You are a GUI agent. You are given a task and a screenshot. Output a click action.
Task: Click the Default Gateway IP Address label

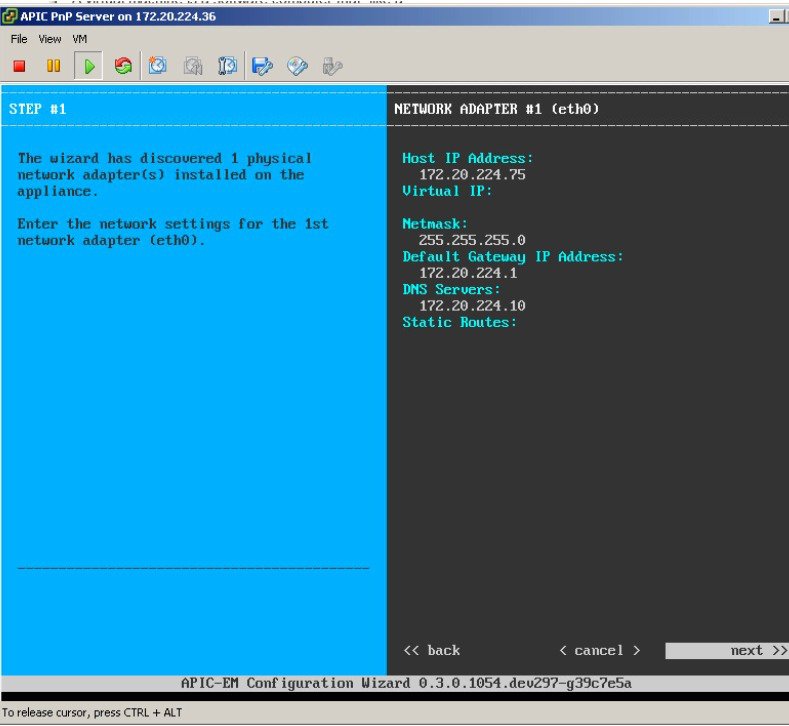point(513,257)
